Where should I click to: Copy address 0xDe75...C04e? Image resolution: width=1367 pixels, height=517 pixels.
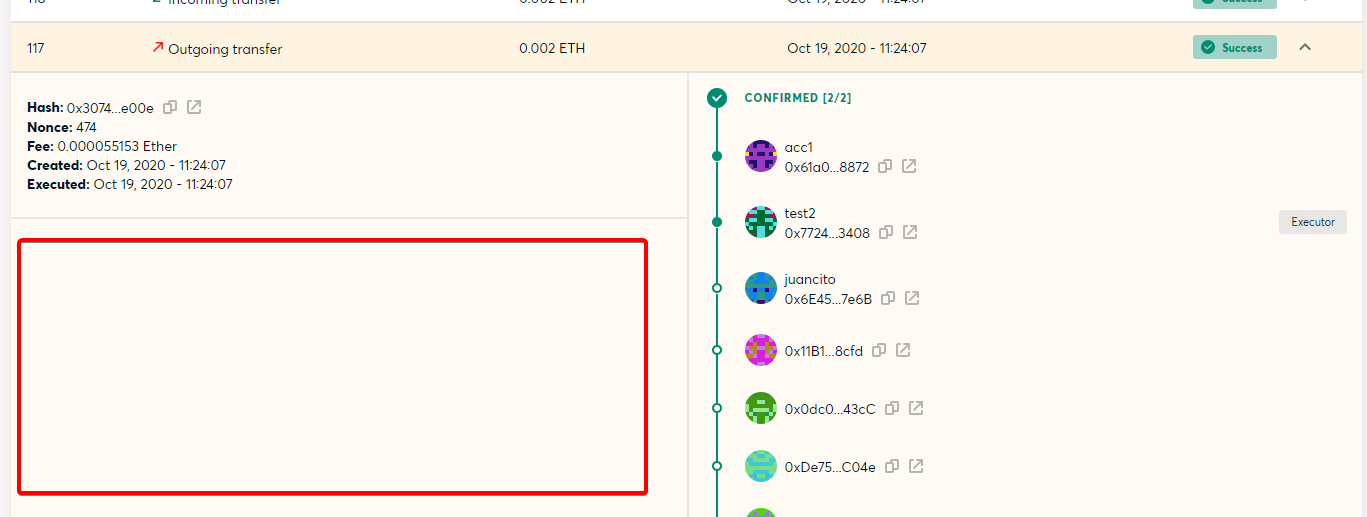click(892, 466)
